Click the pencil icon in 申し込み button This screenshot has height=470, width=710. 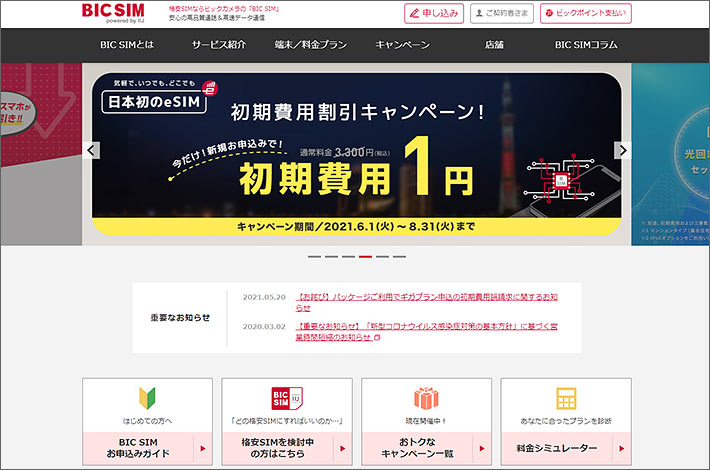(x=414, y=14)
